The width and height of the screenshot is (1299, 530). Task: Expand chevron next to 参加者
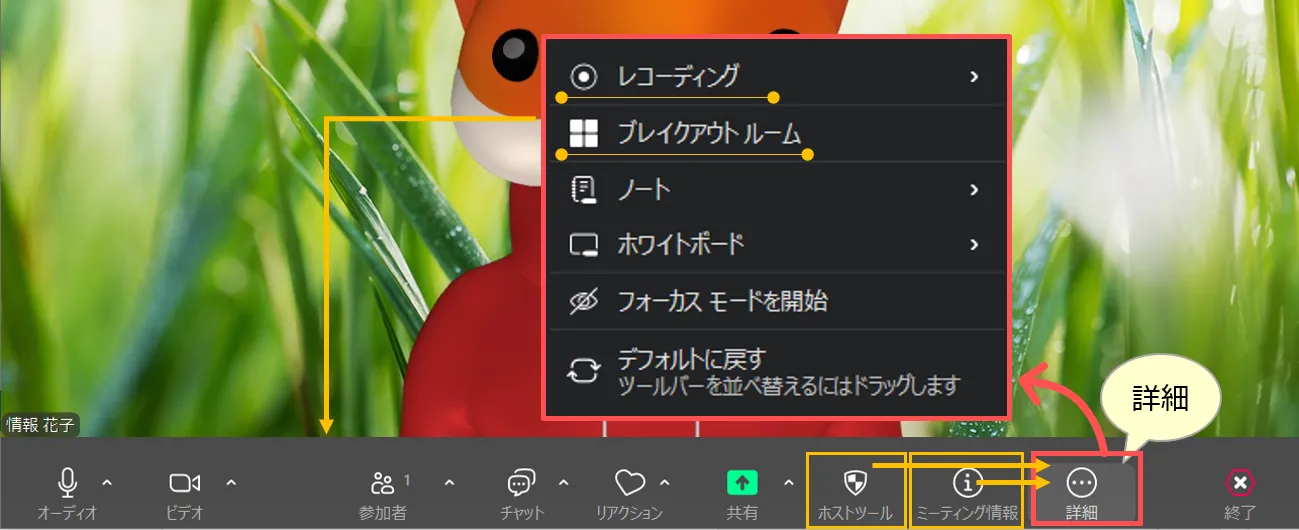coord(449,483)
